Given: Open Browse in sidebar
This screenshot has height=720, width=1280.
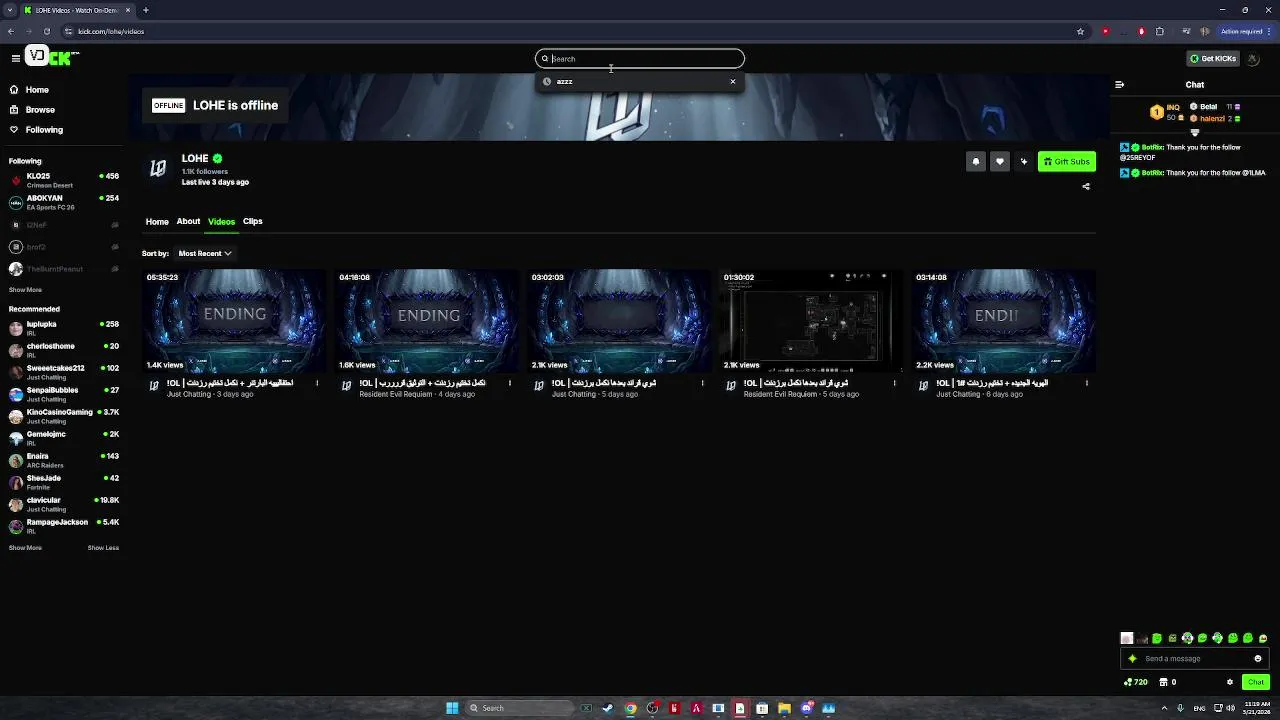Looking at the screenshot, I should point(40,110).
